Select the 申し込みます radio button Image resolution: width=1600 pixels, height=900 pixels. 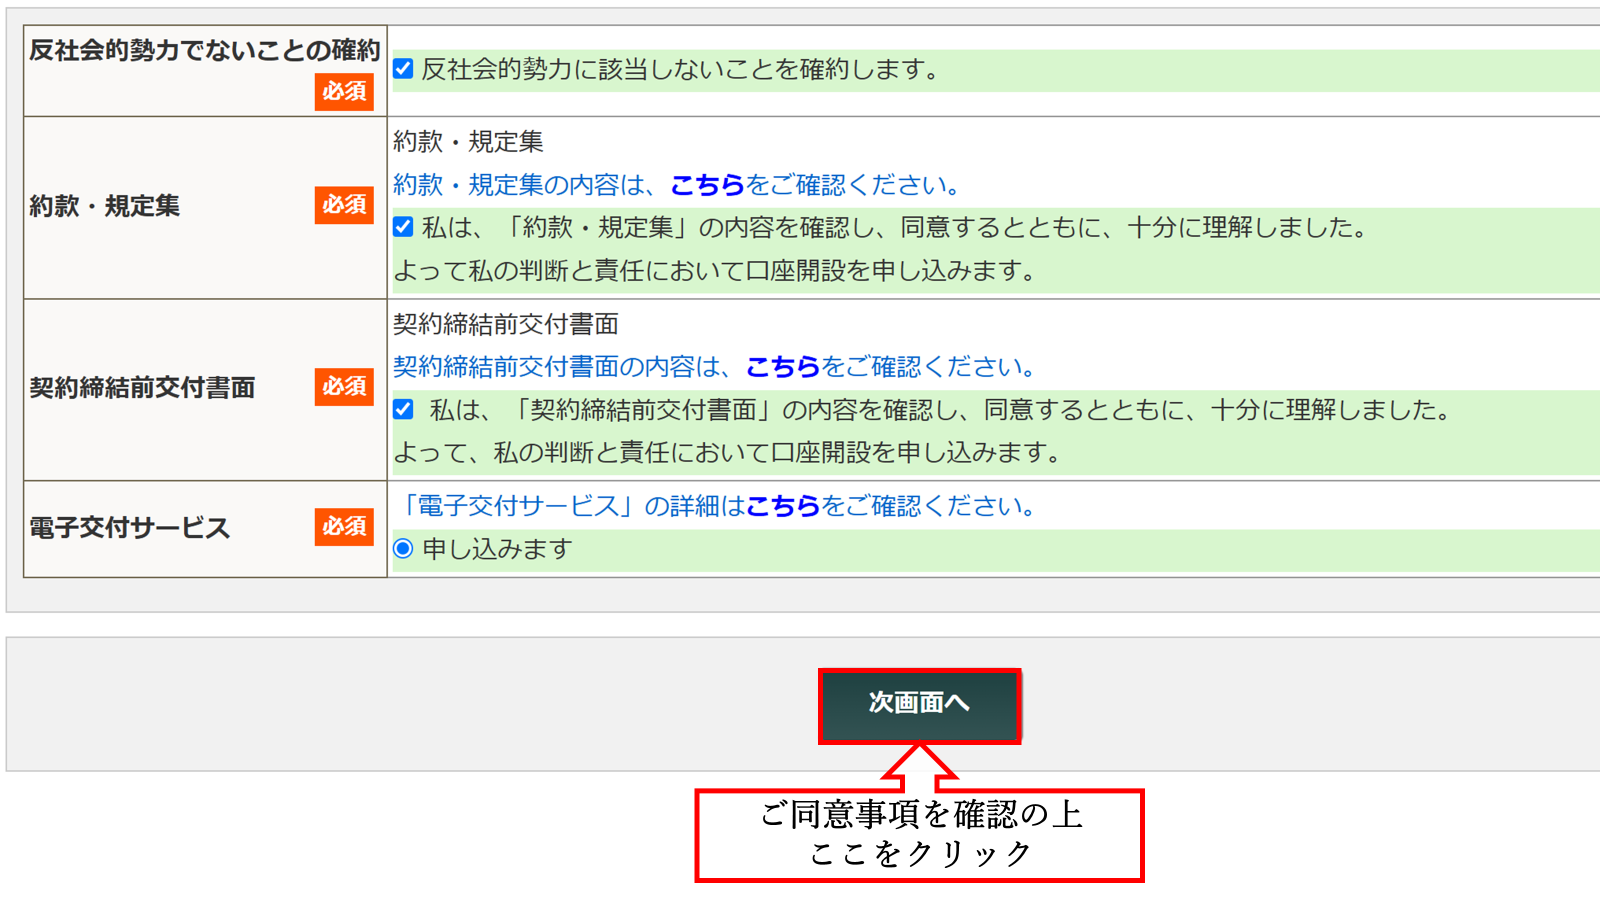click(403, 548)
